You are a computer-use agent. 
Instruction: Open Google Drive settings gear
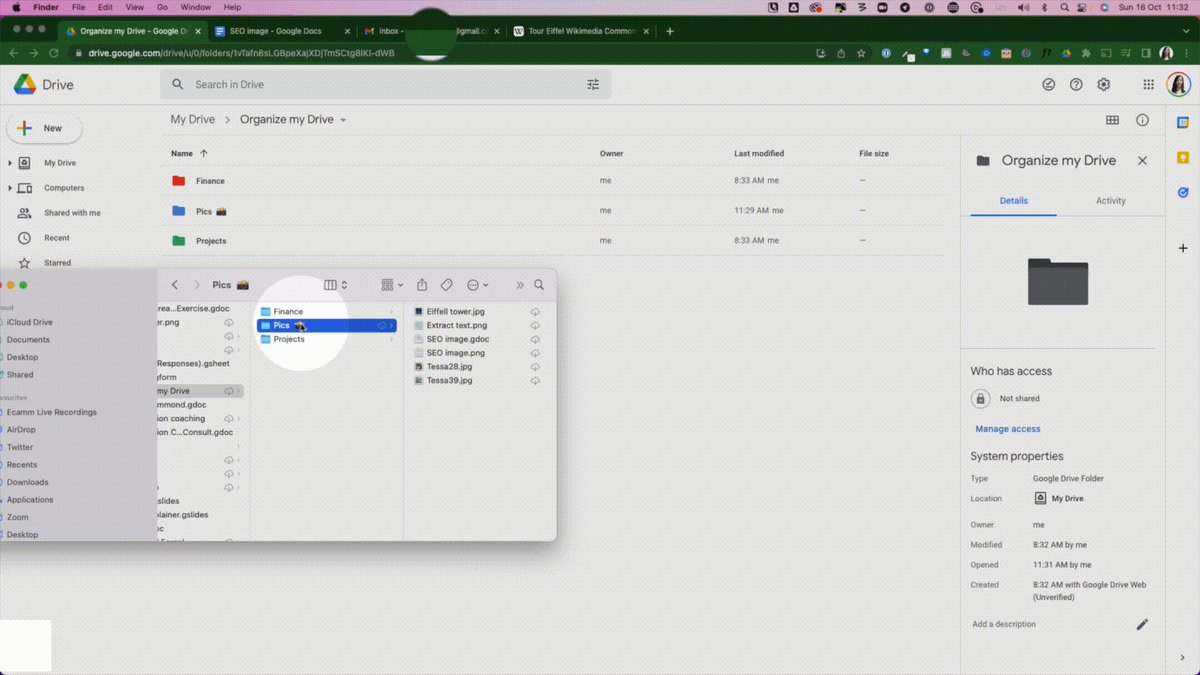click(x=1104, y=85)
